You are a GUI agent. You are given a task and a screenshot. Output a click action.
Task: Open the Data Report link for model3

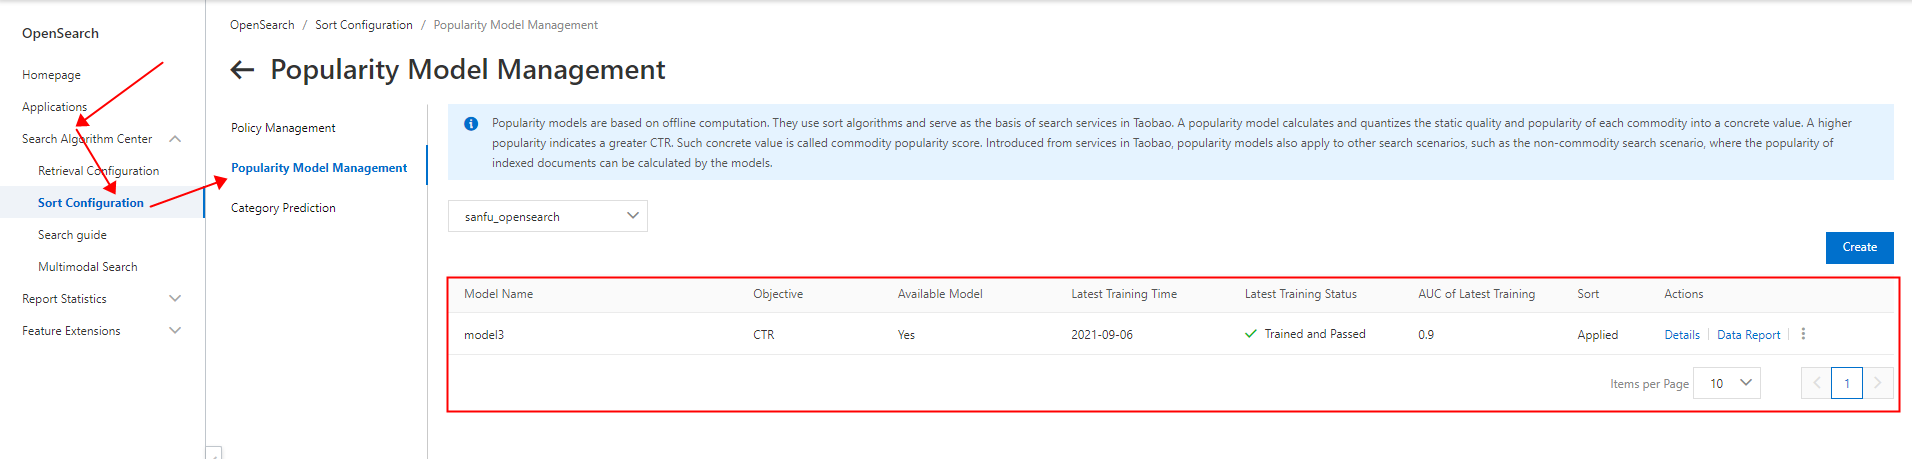(1748, 335)
